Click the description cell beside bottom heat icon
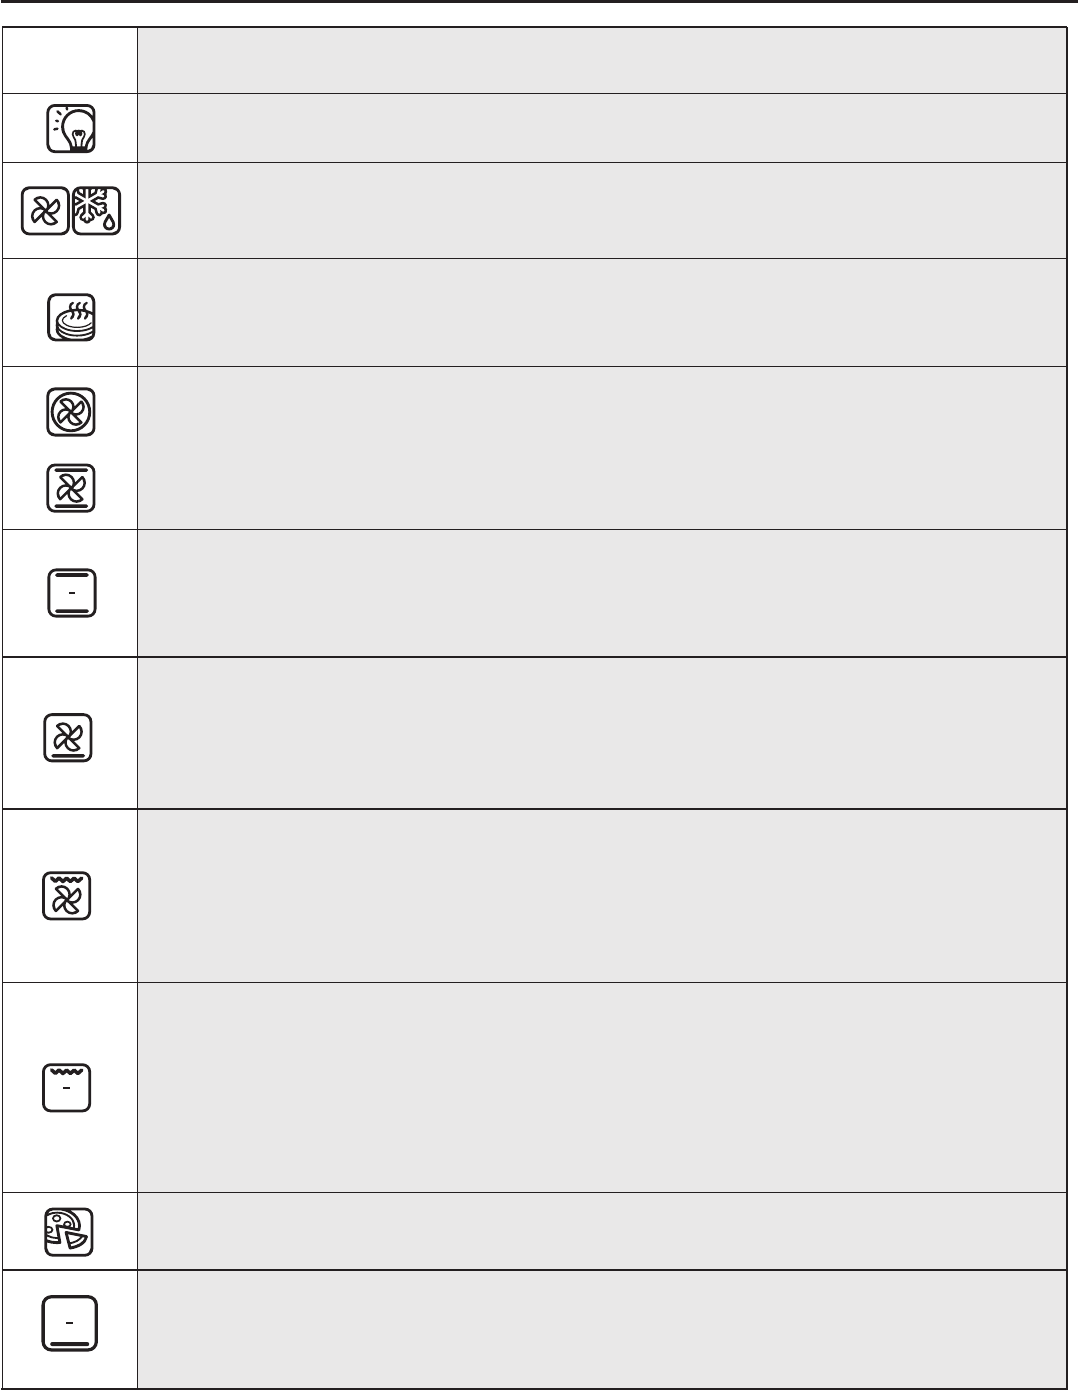Image resolution: width=1078 pixels, height=1390 pixels. click(600, 1329)
